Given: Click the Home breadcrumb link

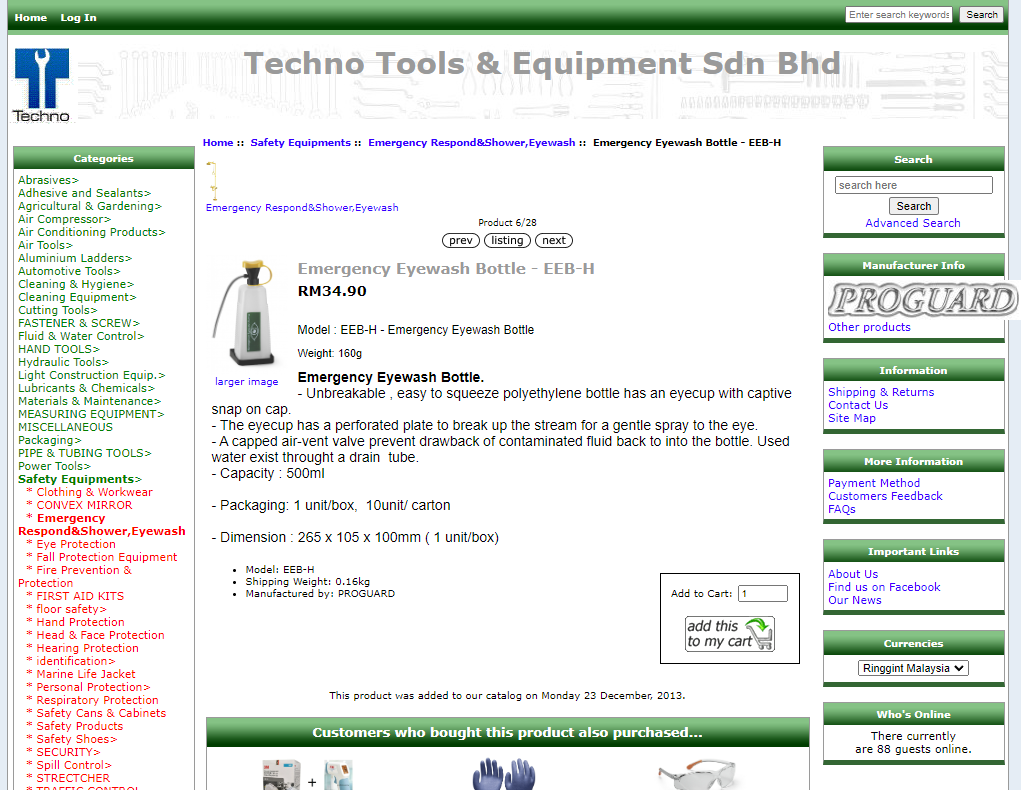Looking at the screenshot, I should tap(217, 143).
